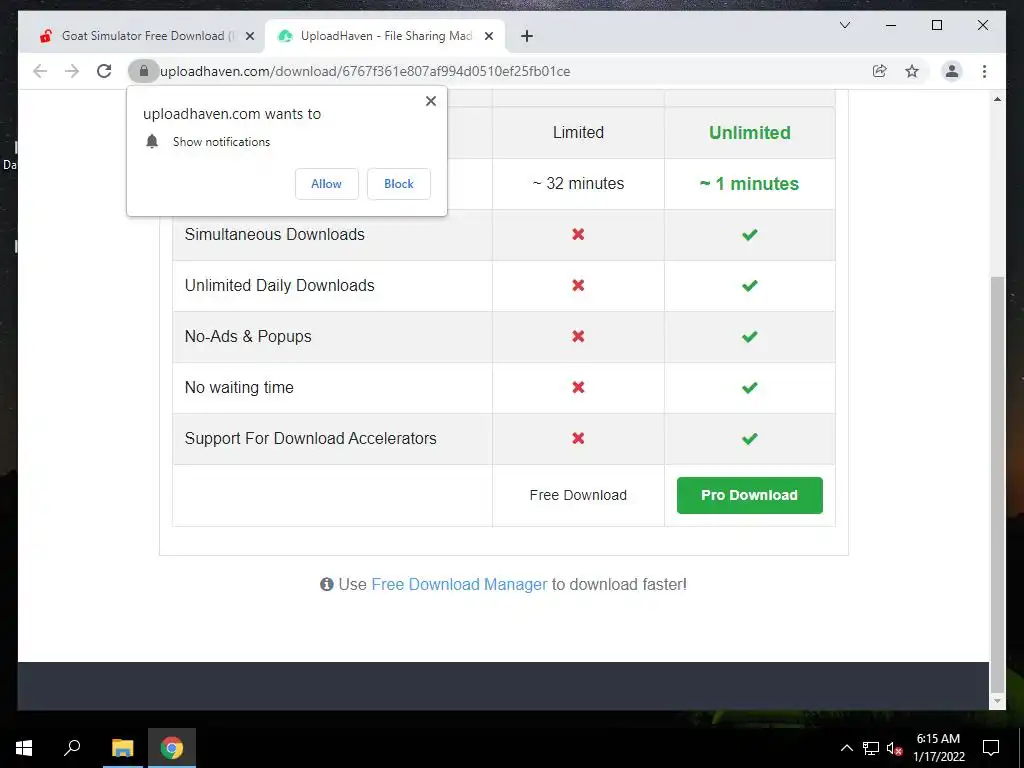Screen dimensions: 1024x768
Task: Click the browser forward arrow
Action: [72, 71]
